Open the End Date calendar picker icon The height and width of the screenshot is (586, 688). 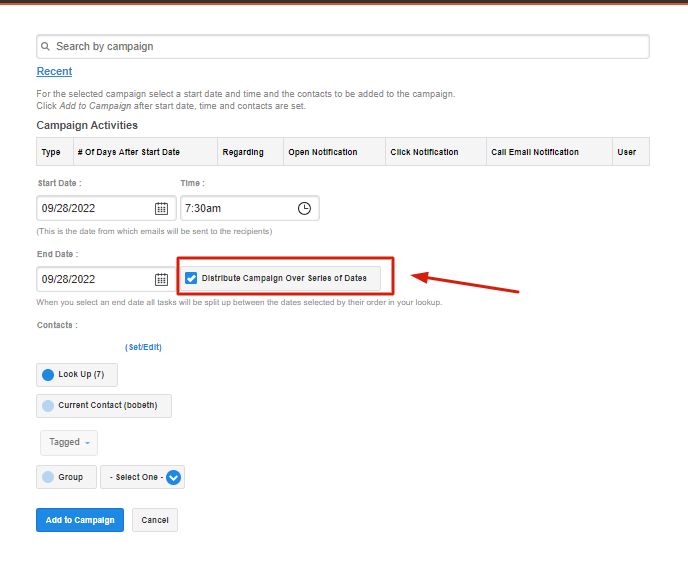pyautogui.click(x=161, y=279)
